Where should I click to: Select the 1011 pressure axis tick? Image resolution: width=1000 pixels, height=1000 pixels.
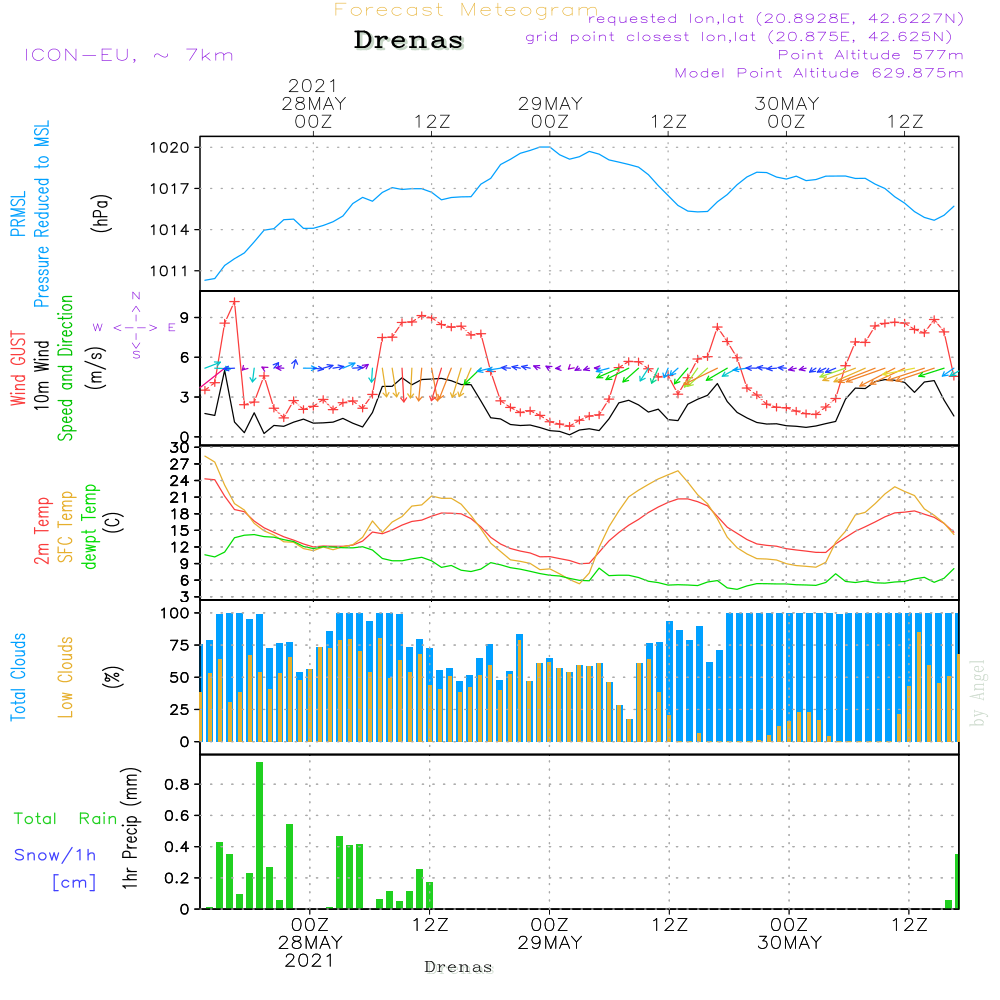pos(170,271)
